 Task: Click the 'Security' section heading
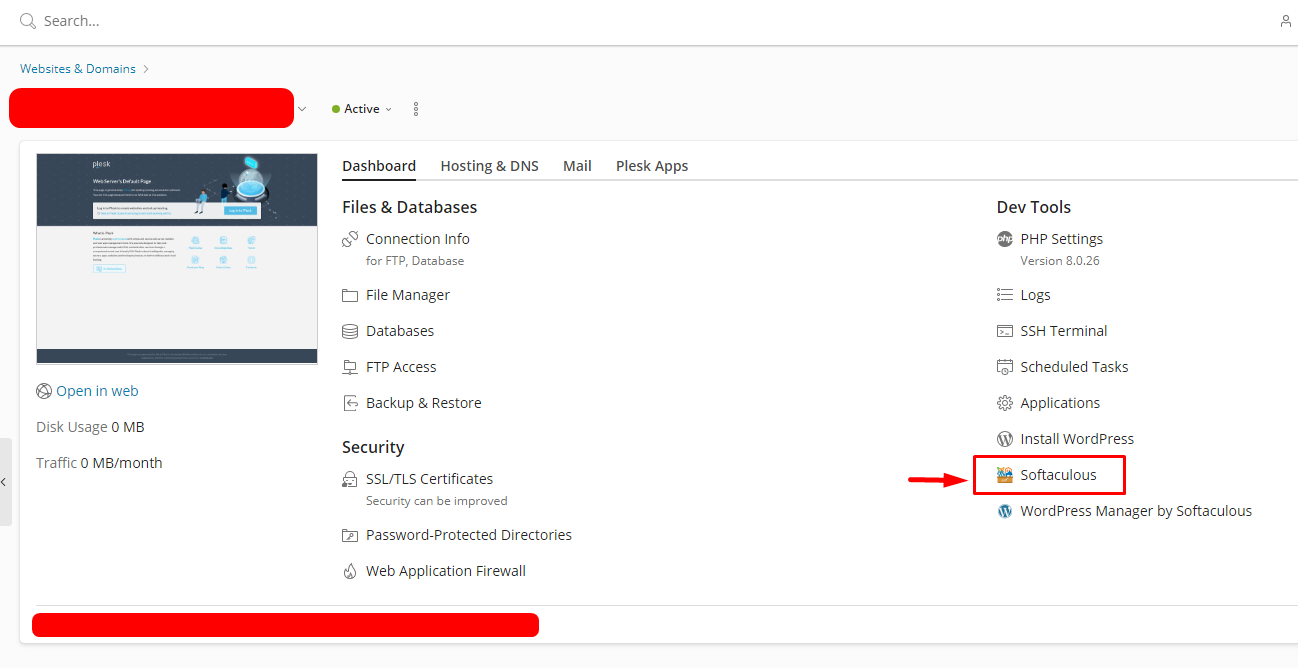pos(373,447)
